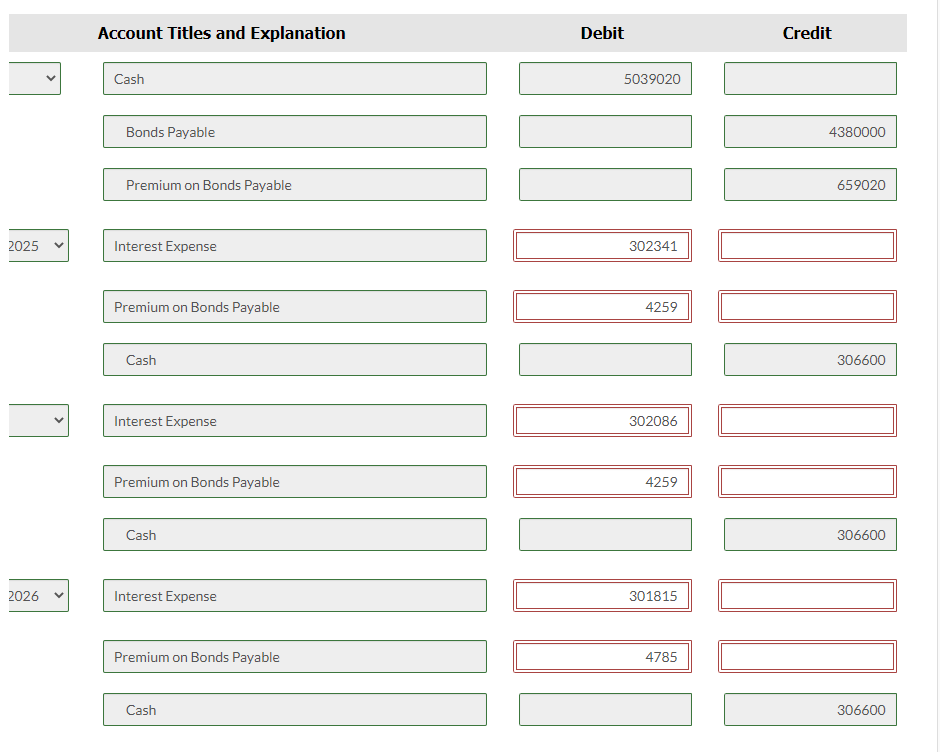The height and width of the screenshot is (752, 940).
Task: Open the 2026 date dropdown
Action: pyautogui.click(x=38, y=595)
